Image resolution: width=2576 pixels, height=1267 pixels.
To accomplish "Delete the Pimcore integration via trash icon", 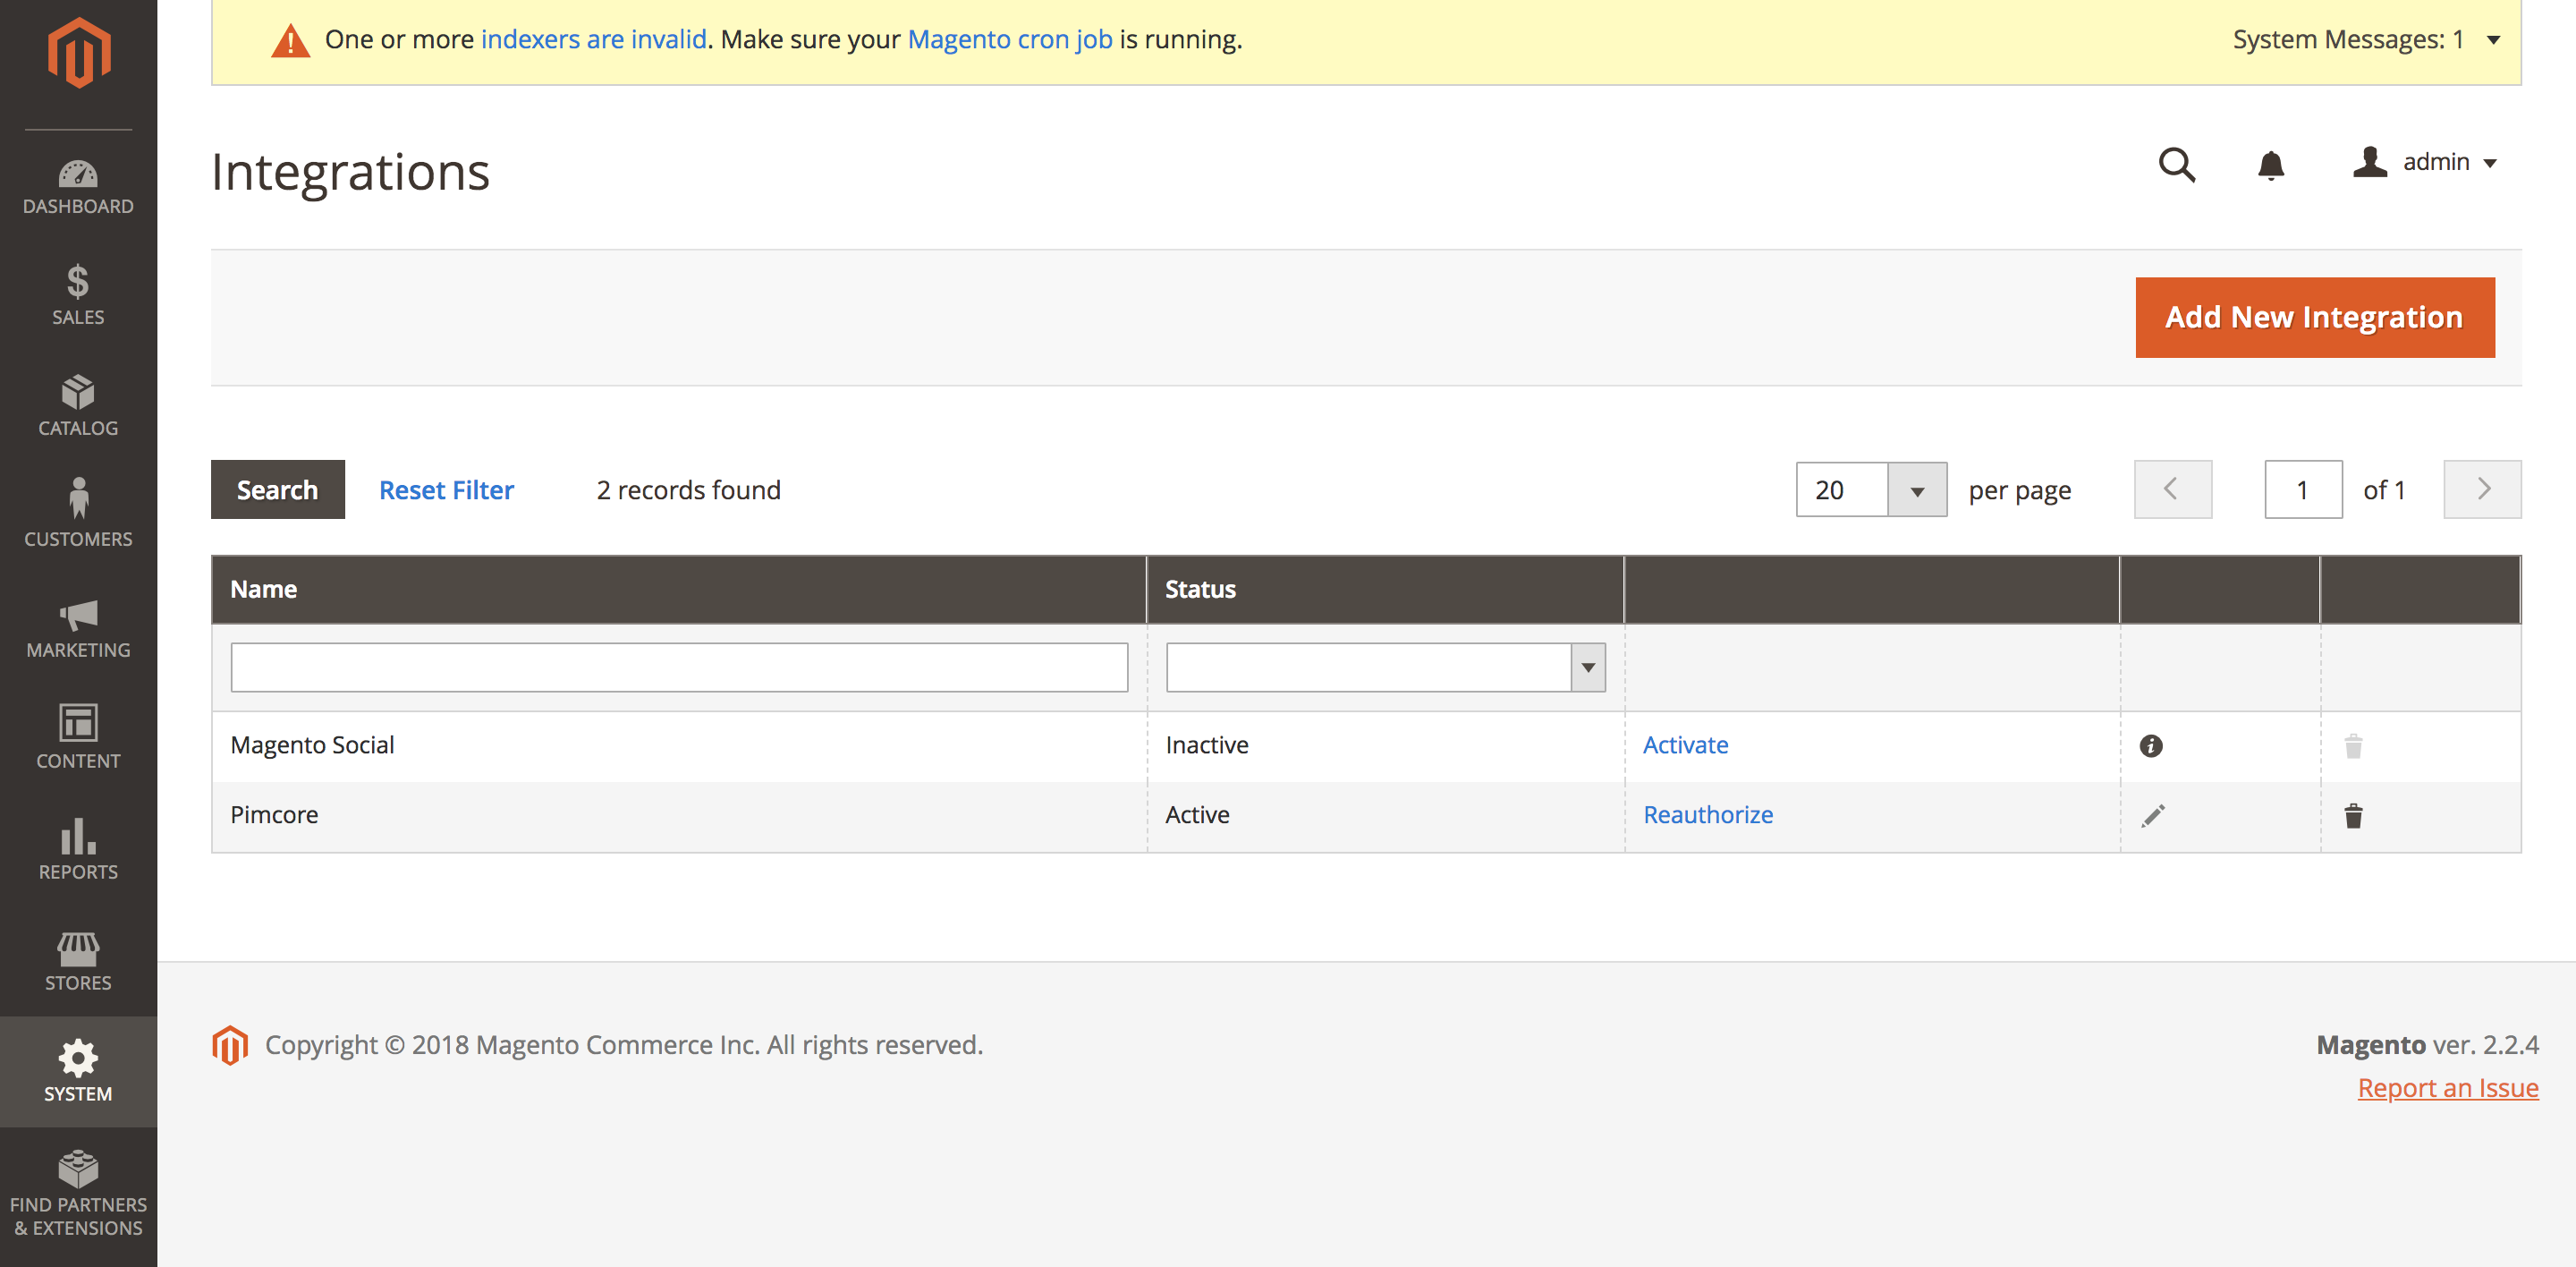I will 2354,816.
